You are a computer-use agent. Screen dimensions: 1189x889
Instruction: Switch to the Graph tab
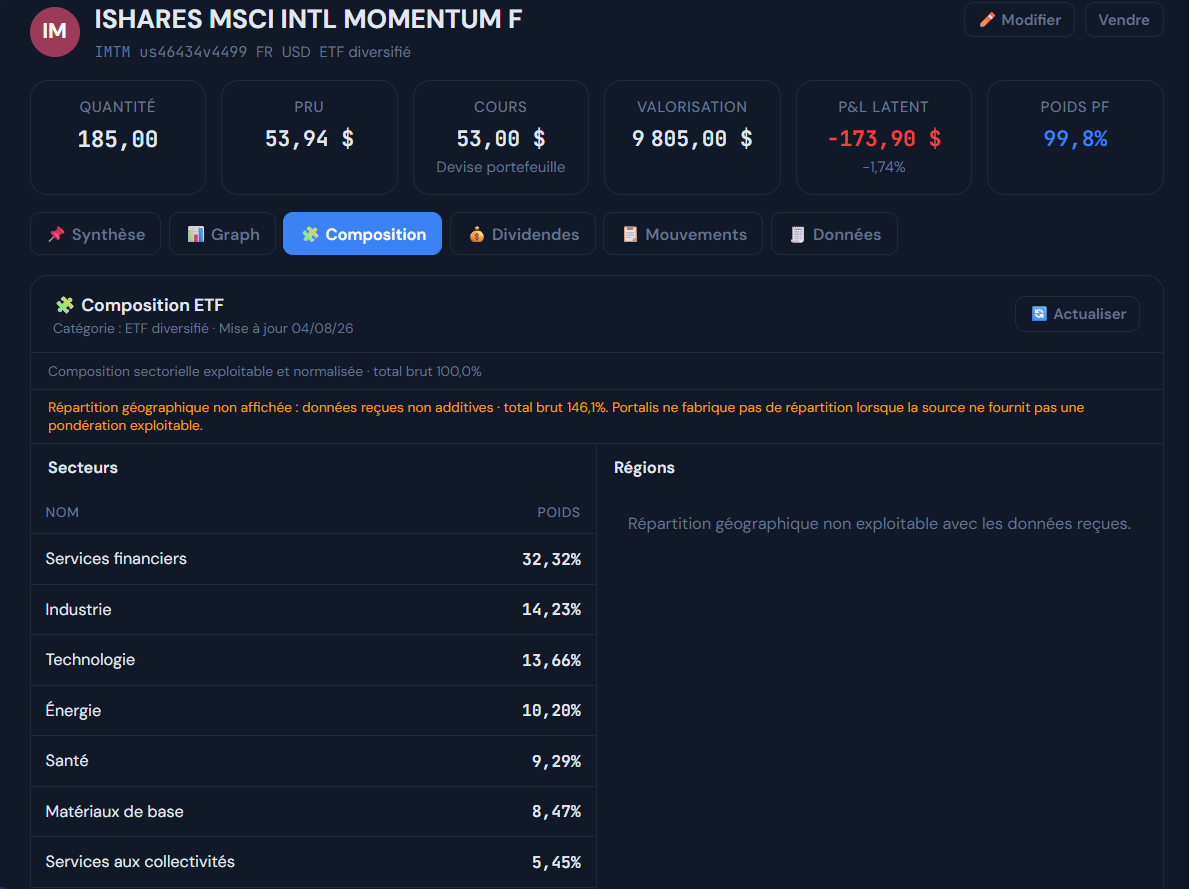(223, 234)
